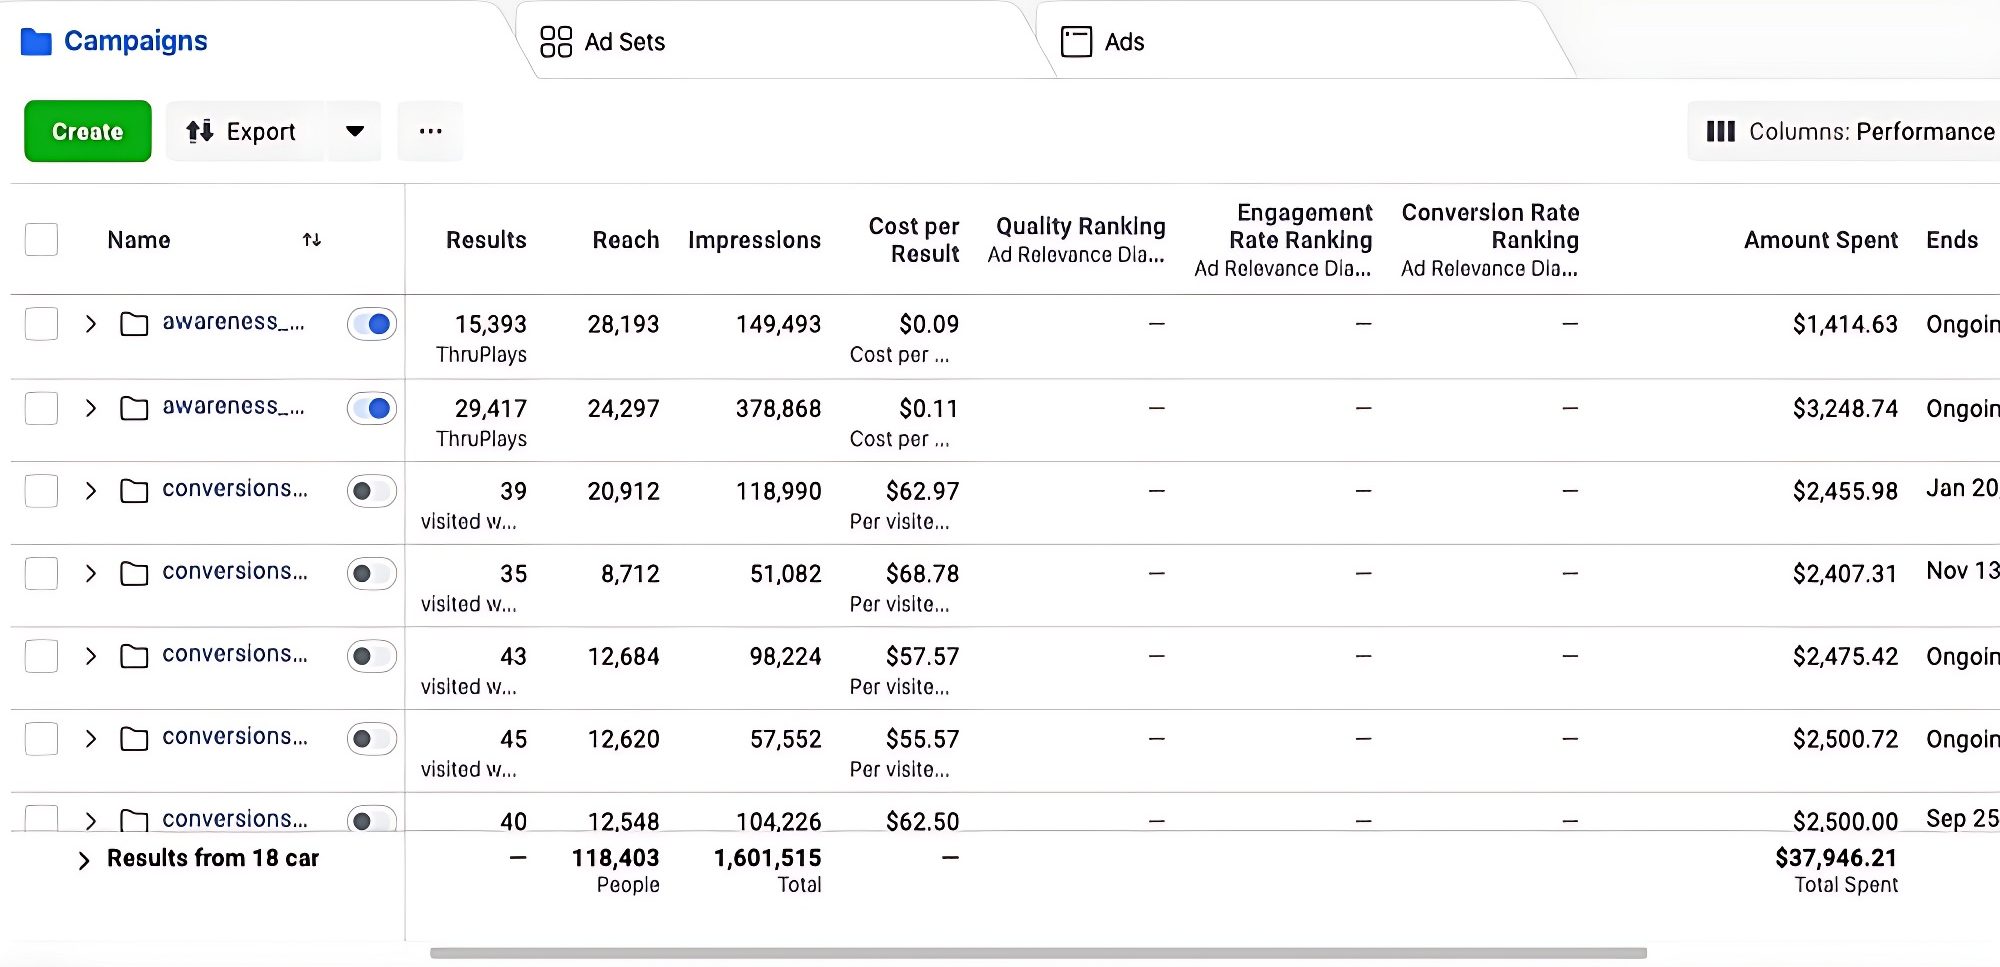Expand the first awareness campaign row
The image size is (2000, 967).
[91, 324]
